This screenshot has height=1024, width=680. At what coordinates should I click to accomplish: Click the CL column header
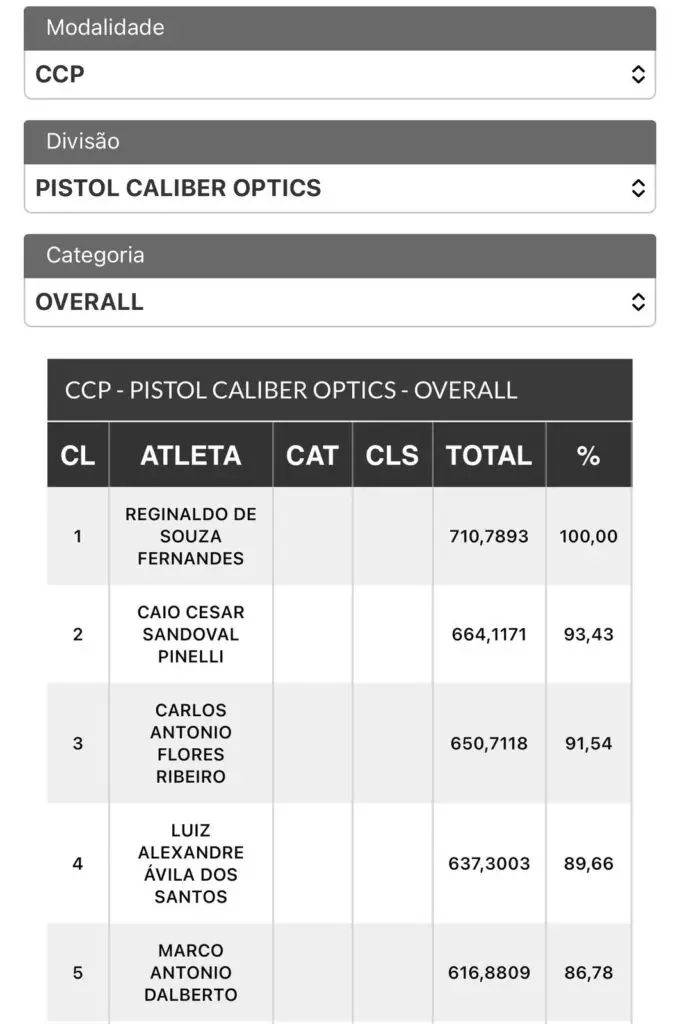78,455
